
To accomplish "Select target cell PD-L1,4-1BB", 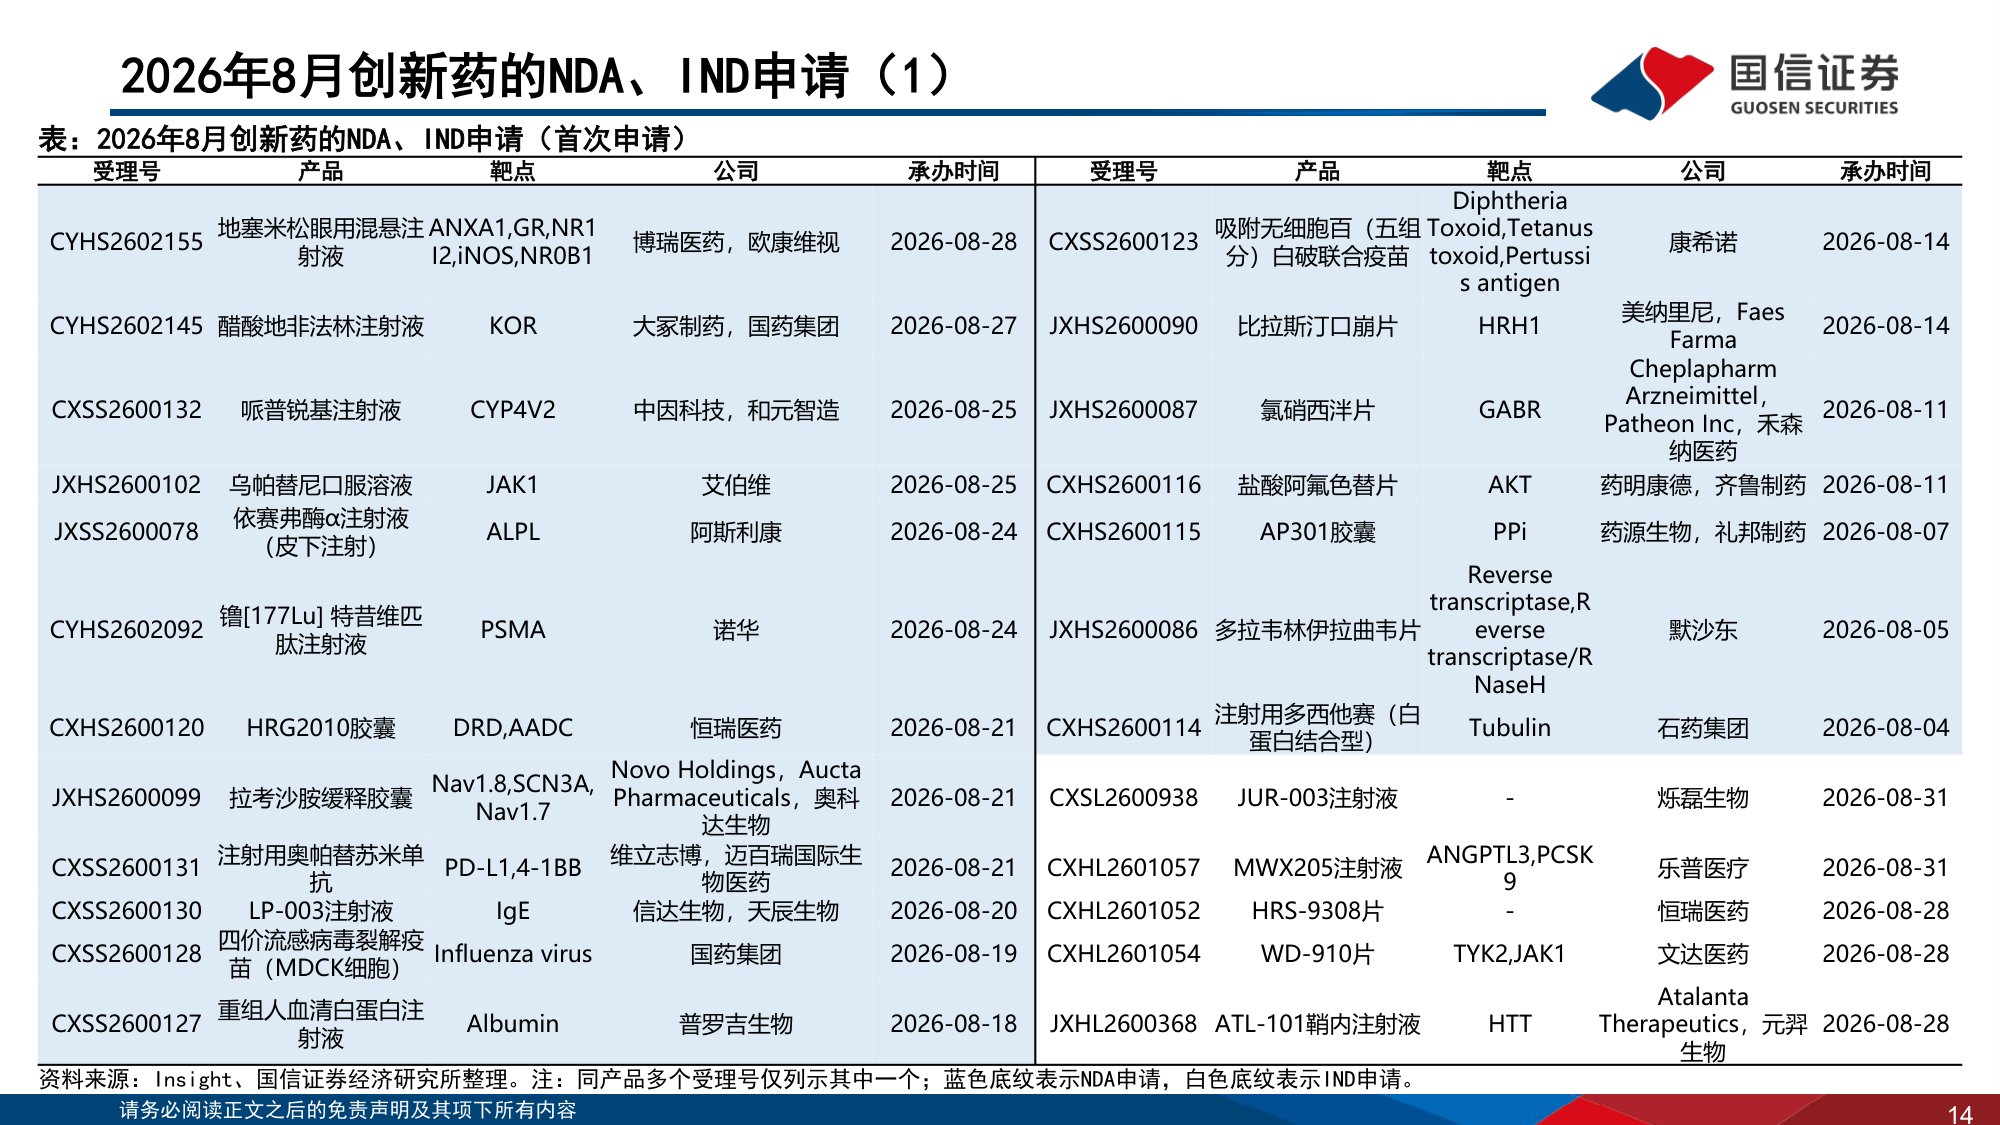I will pyautogui.click(x=513, y=868).
